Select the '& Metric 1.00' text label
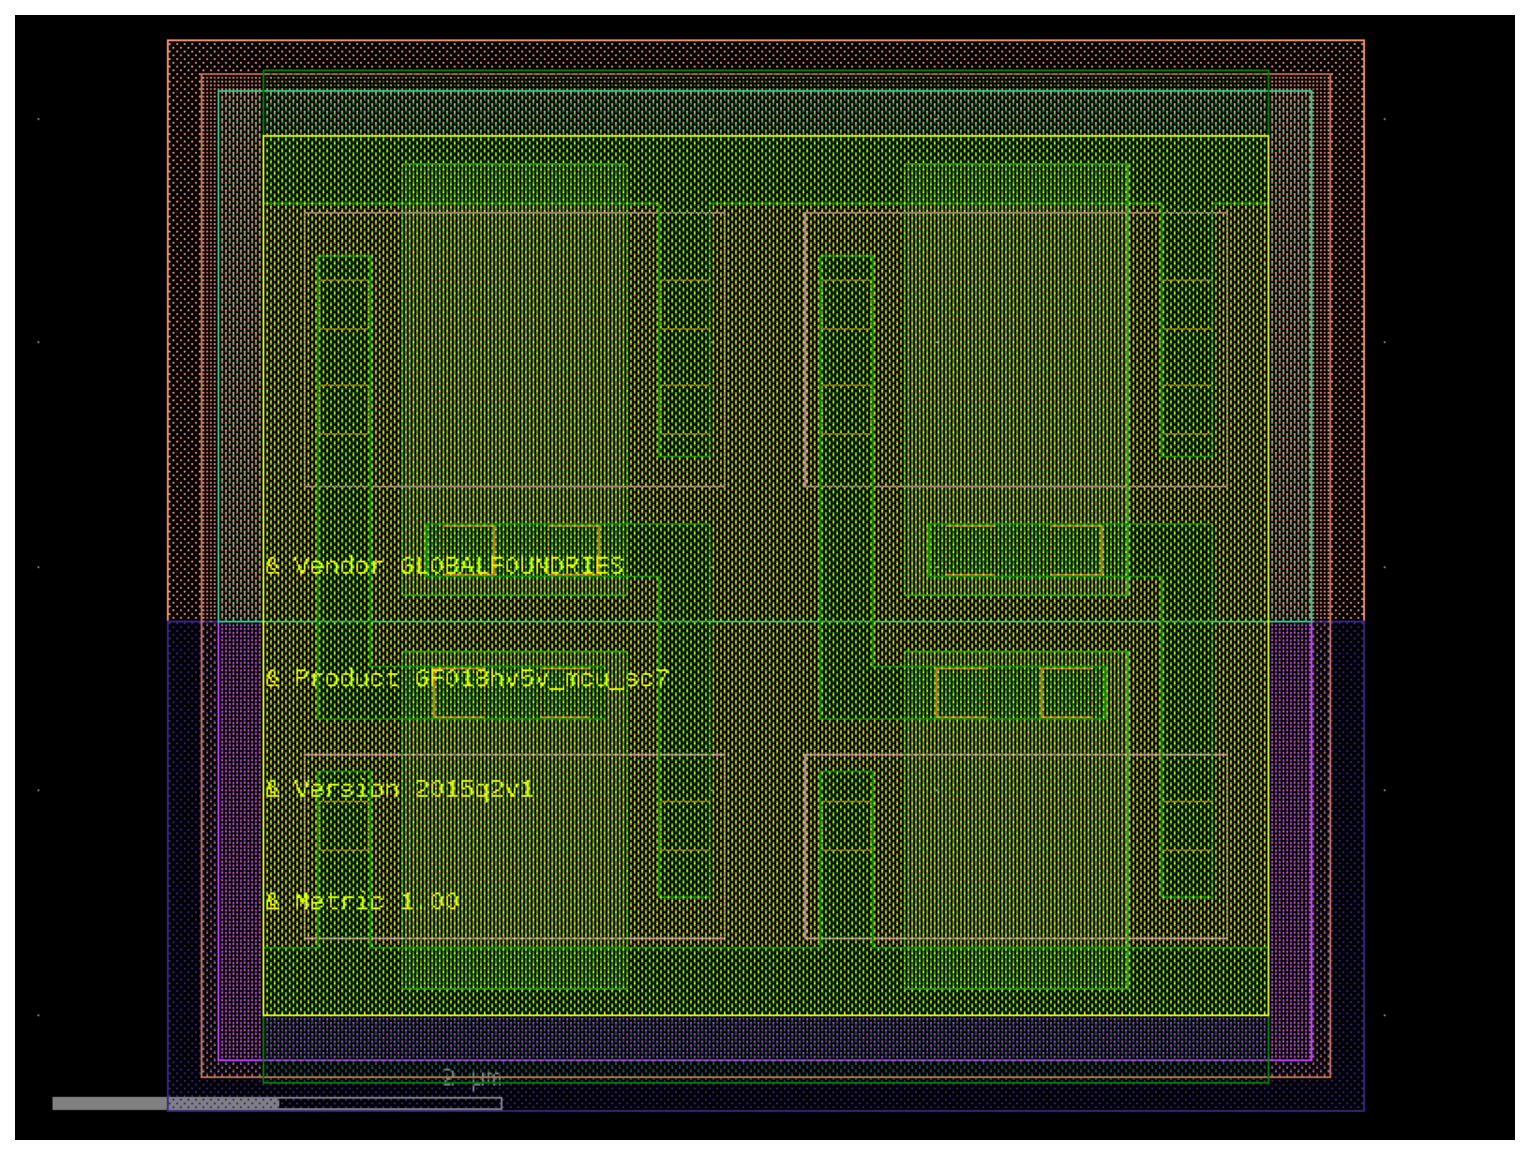The height and width of the screenshot is (1155, 1530). tap(363, 901)
